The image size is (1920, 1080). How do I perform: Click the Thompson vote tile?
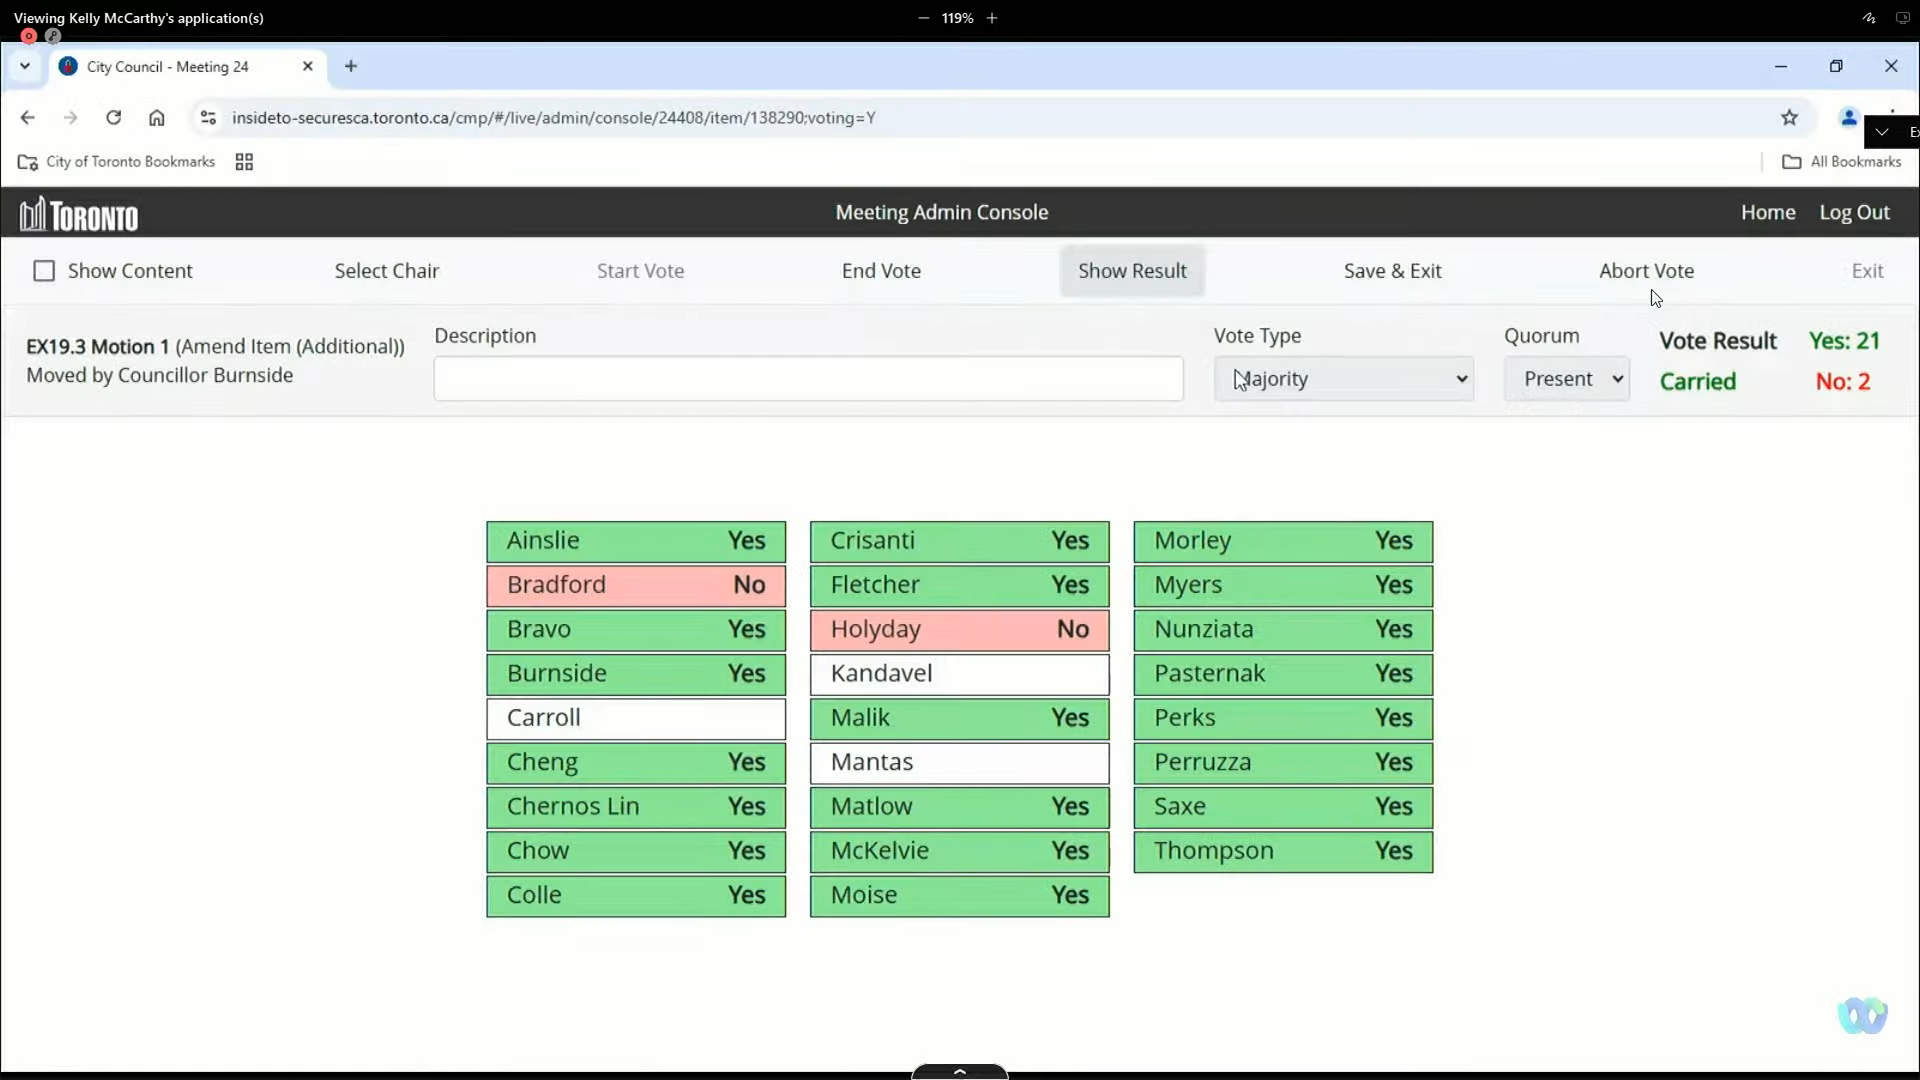coord(1283,851)
